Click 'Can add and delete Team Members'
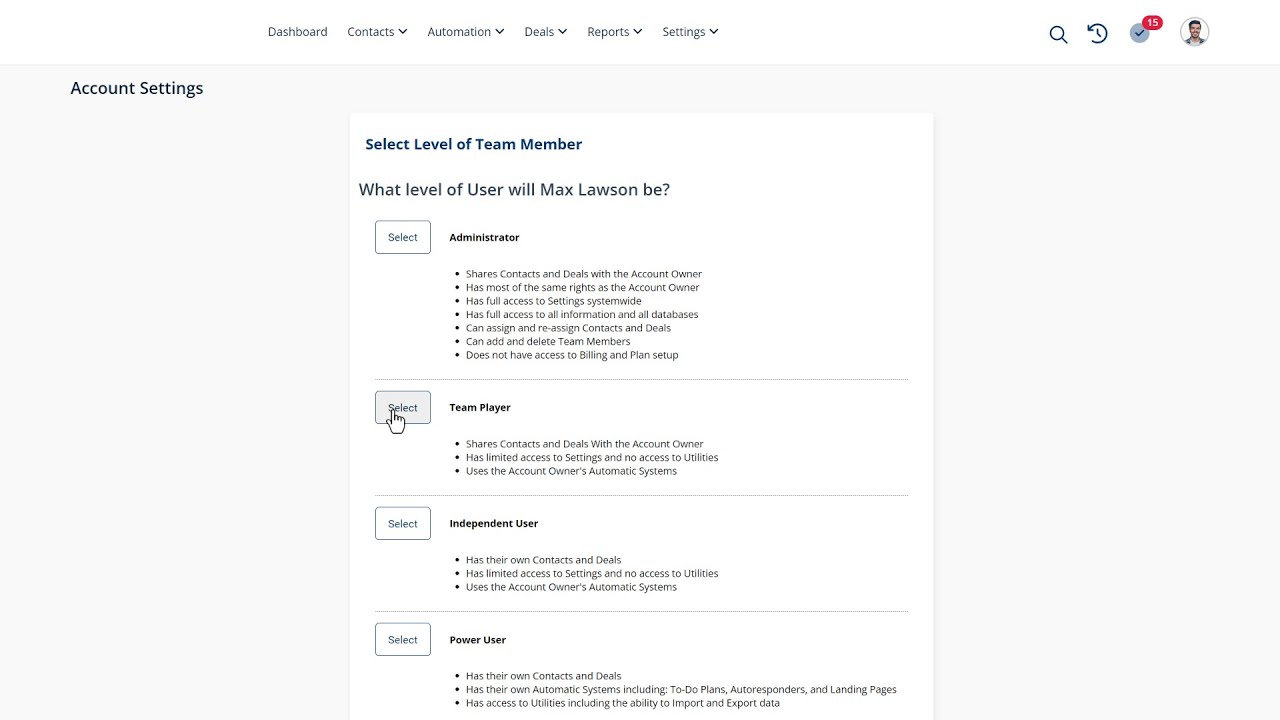 (548, 341)
